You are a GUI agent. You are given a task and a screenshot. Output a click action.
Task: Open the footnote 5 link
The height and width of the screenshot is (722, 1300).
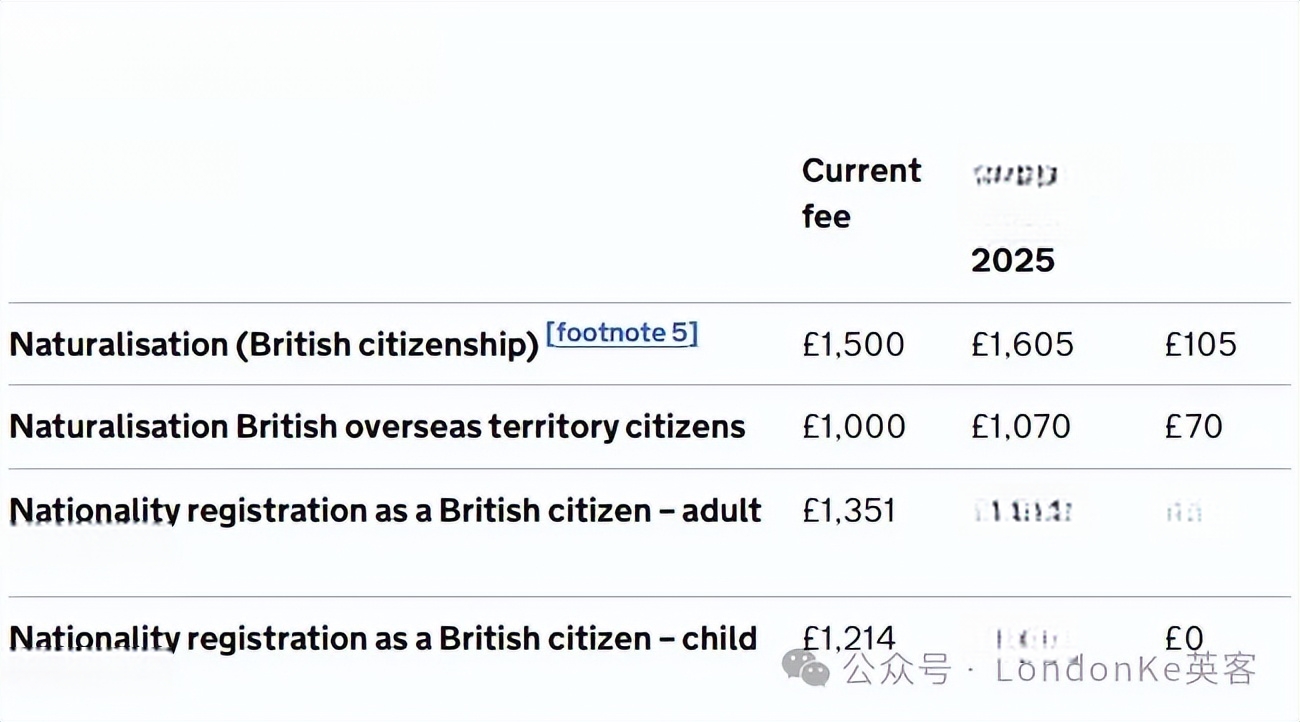622,333
